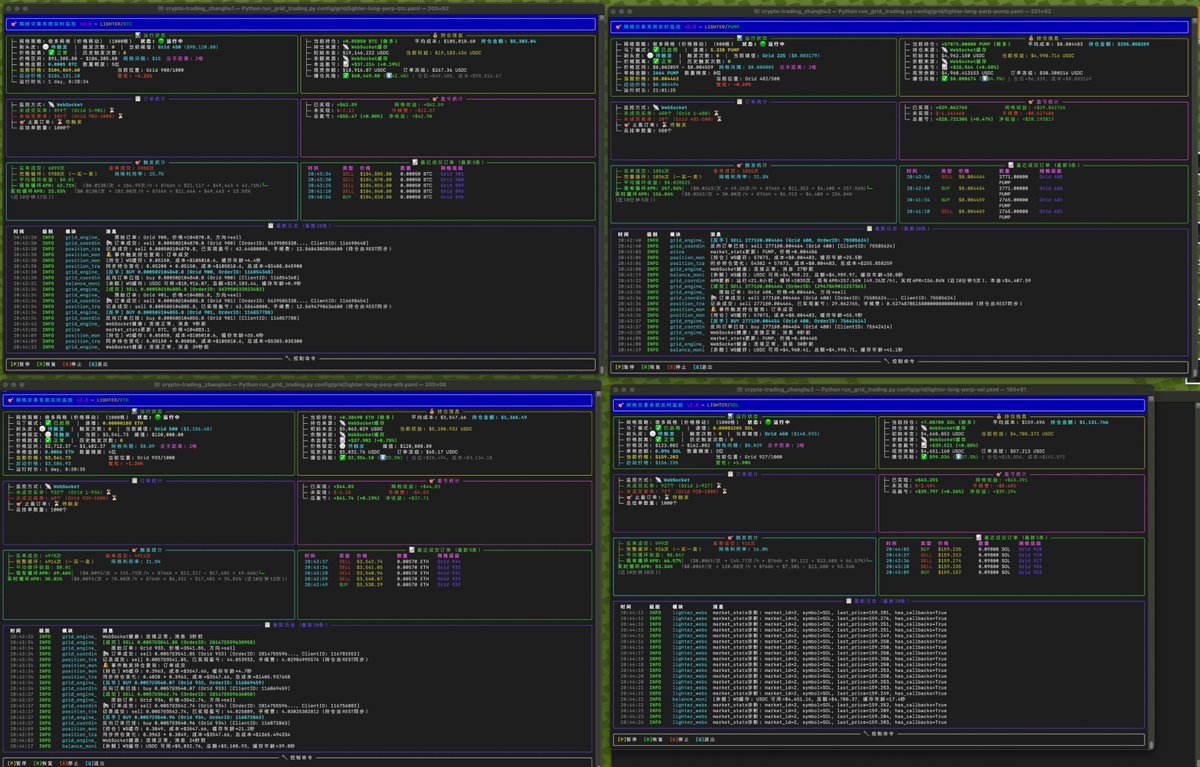Click the LIGHTER/PUMP blue header banner
This screenshot has width=1200, height=767.
point(898,26)
